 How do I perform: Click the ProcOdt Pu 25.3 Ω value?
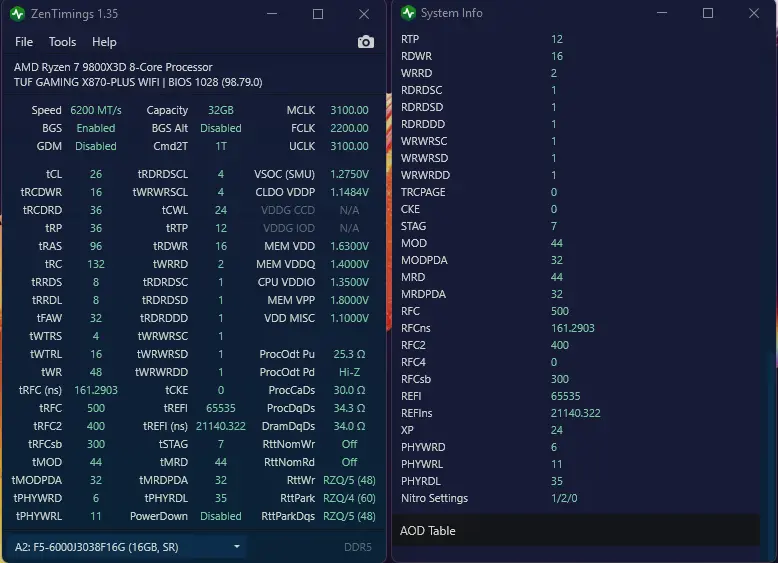pyautogui.click(x=349, y=354)
